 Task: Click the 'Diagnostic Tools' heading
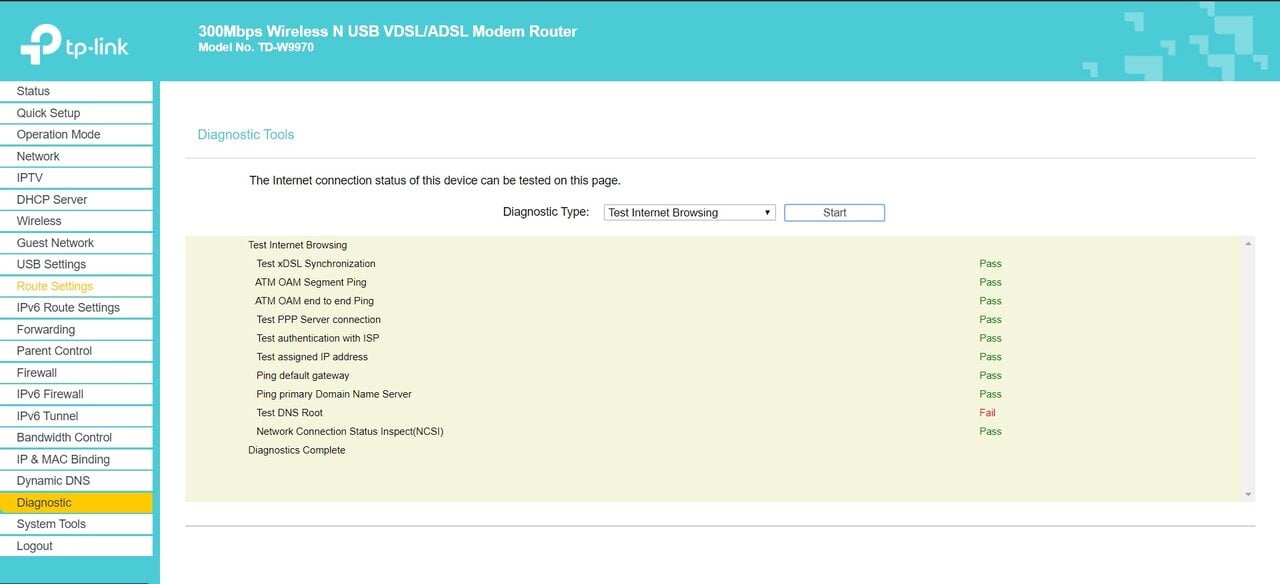coord(246,134)
